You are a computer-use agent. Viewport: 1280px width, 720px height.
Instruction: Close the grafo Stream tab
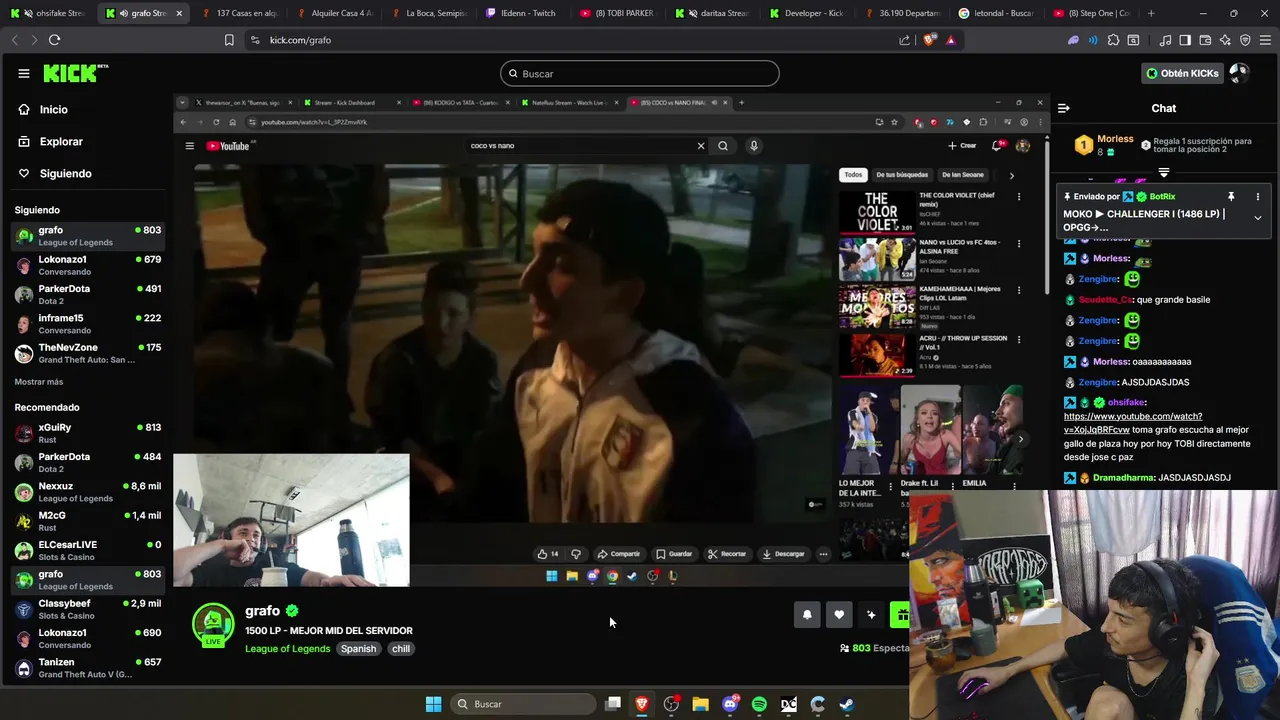click(179, 13)
